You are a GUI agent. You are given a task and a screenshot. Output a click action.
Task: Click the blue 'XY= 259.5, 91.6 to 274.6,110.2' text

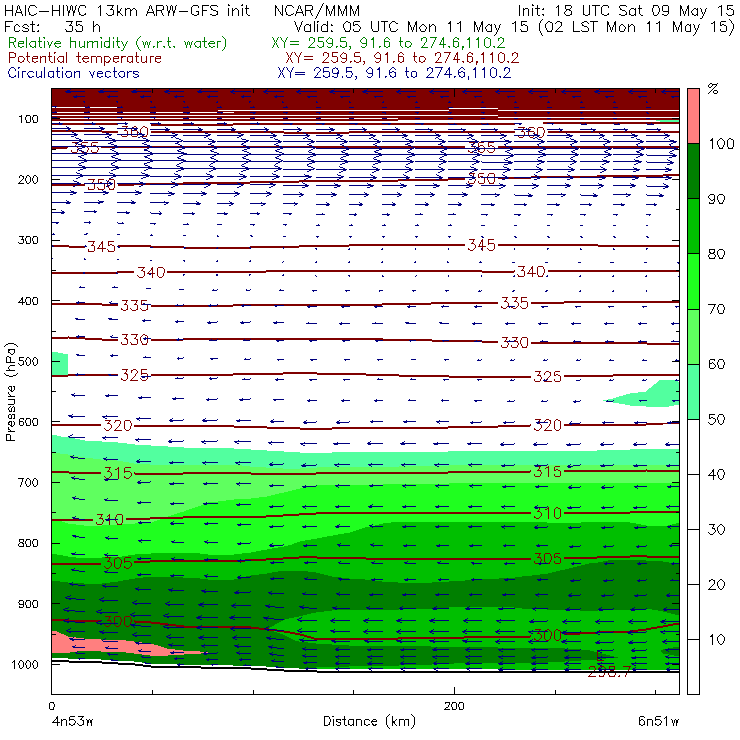coord(394,73)
